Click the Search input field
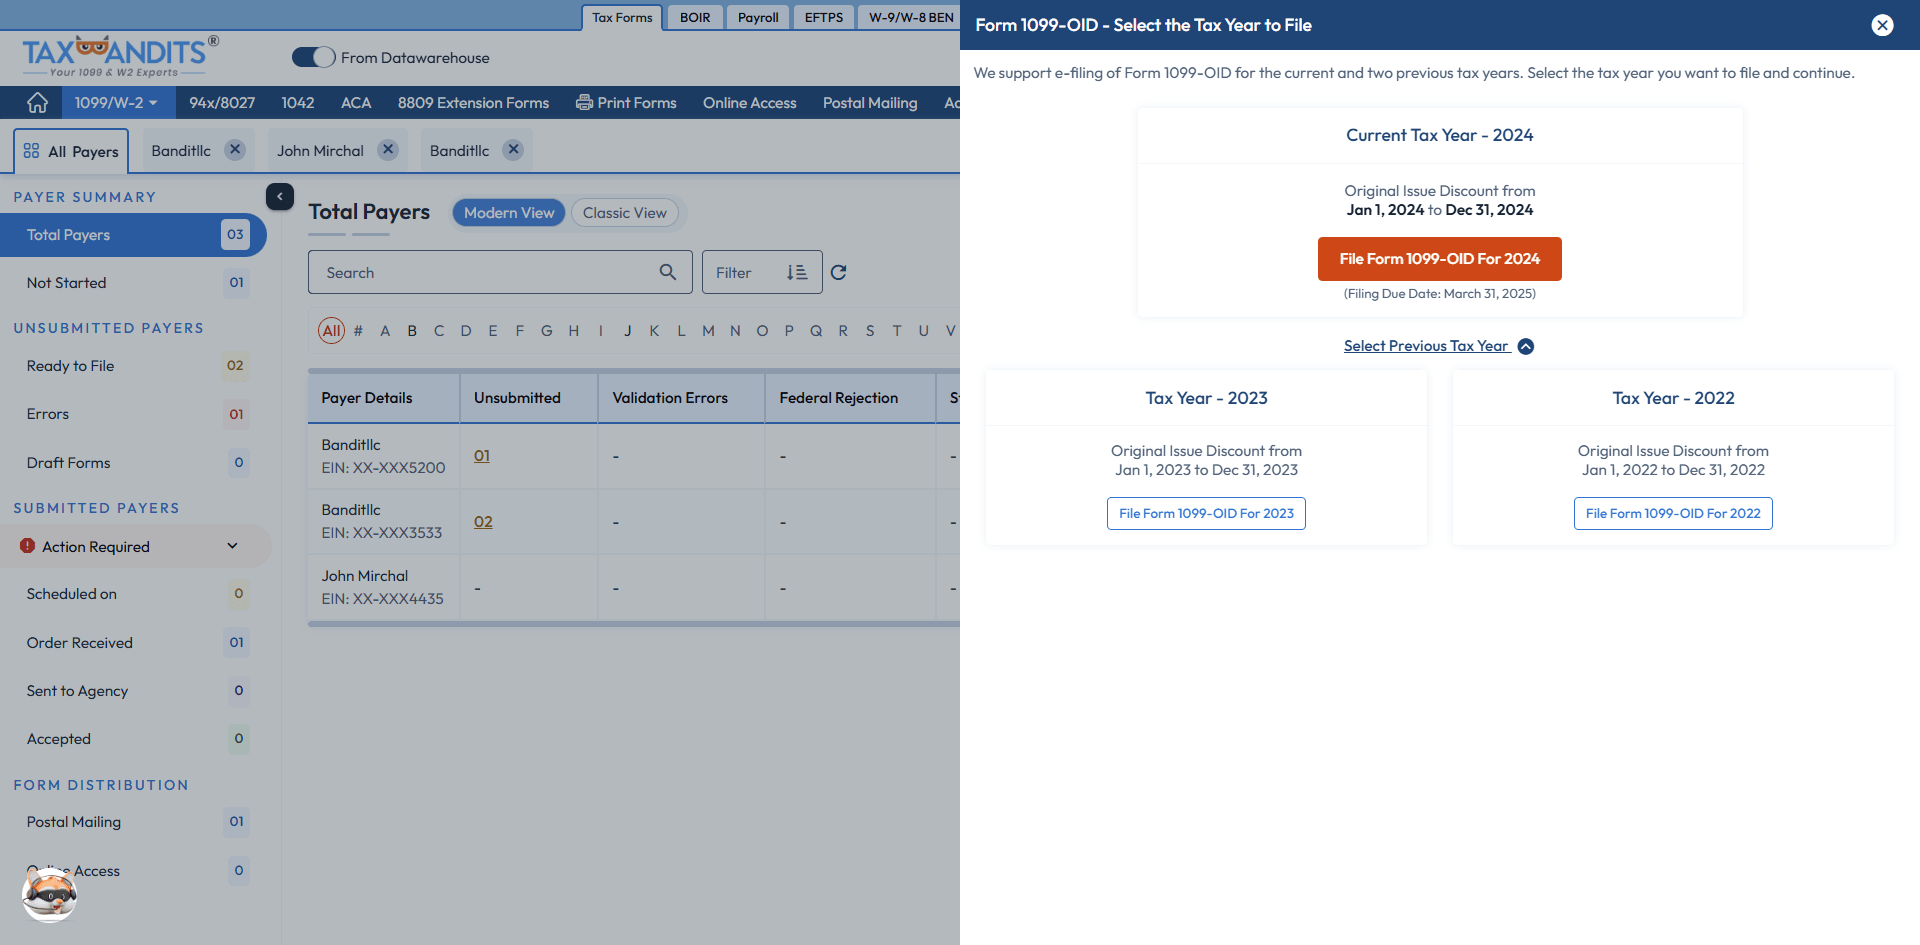1920x945 pixels. click(500, 272)
